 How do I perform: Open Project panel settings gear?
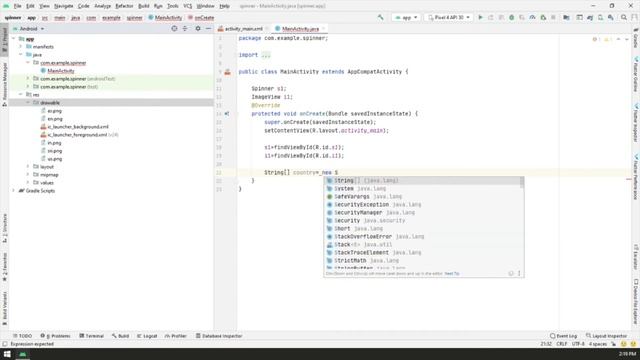click(198, 29)
